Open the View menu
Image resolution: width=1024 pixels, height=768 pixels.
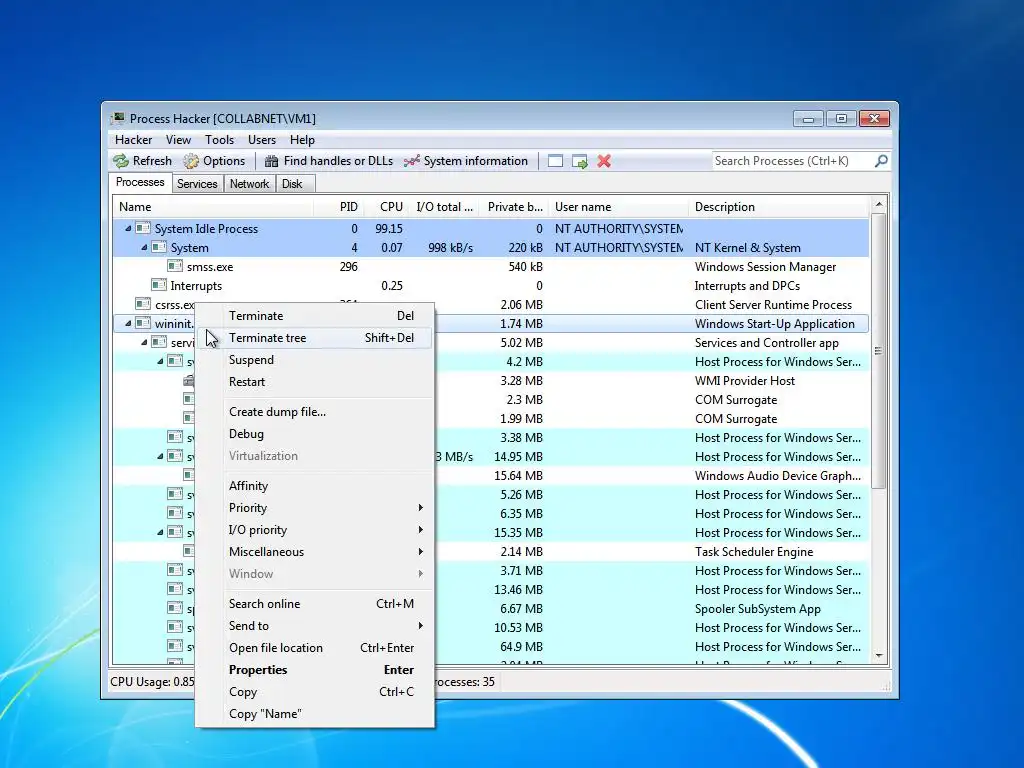pyautogui.click(x=178, y=140)
